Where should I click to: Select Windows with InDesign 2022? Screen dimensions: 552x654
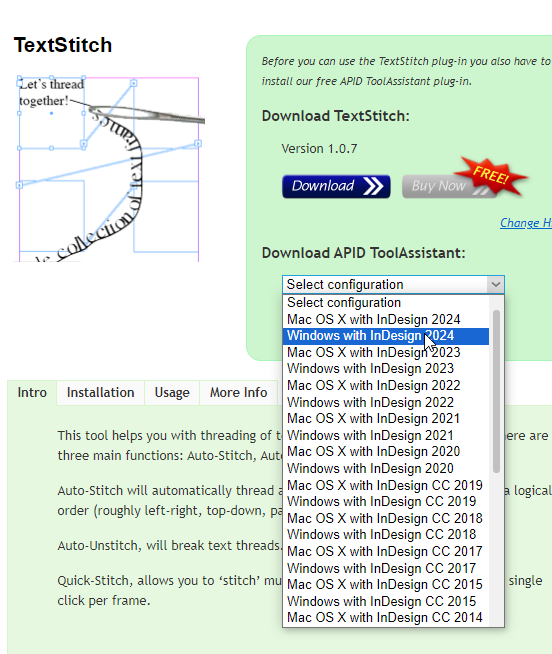click(386, 402)
